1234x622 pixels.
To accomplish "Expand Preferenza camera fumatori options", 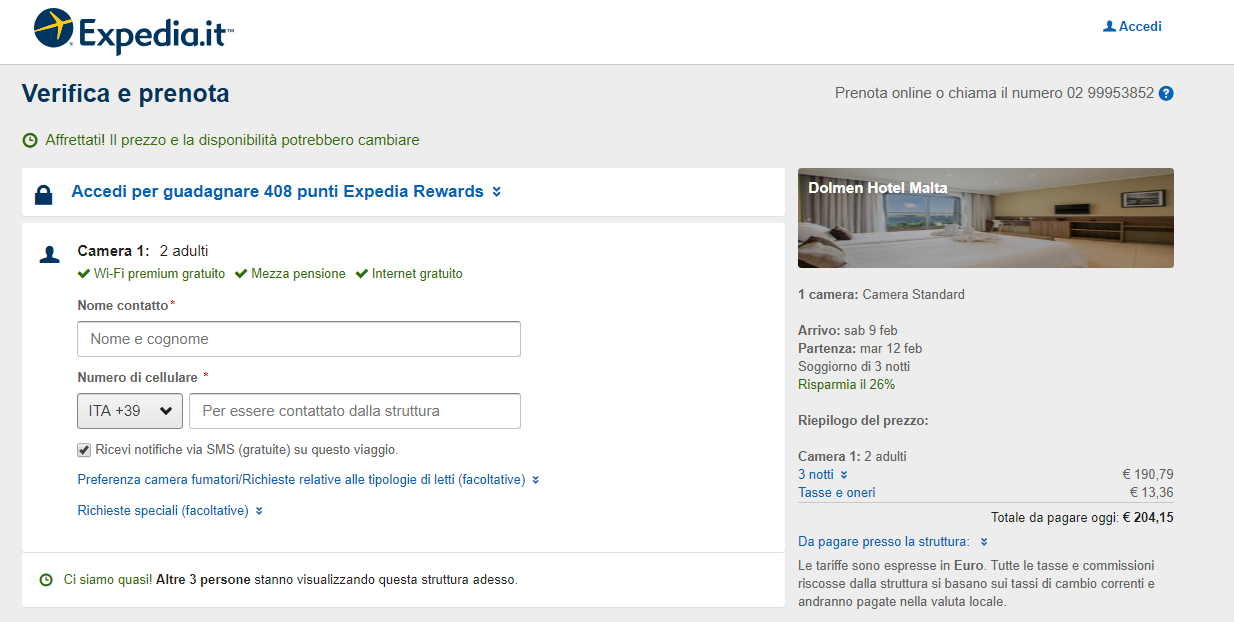I will point(309,480).
